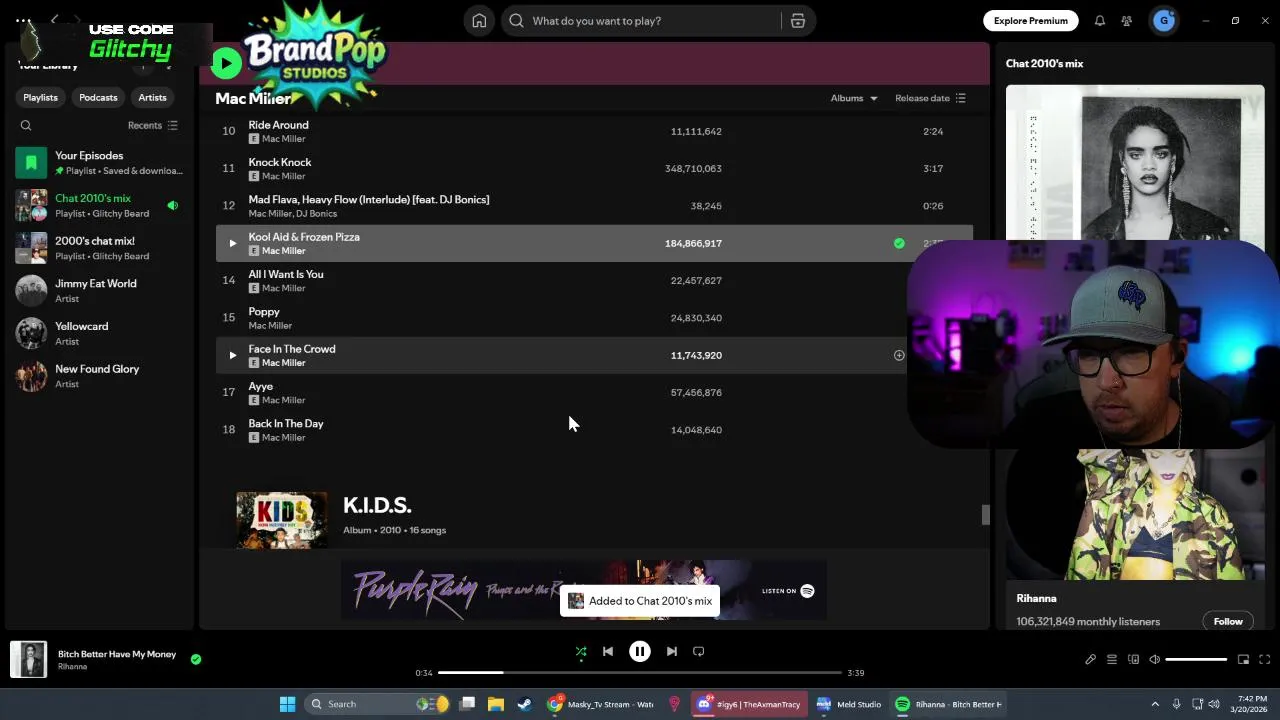Open Jimmy Eat World artist
Image resolution: width=1280 pixels, height=720 pixels.
[x=100, y=291]
